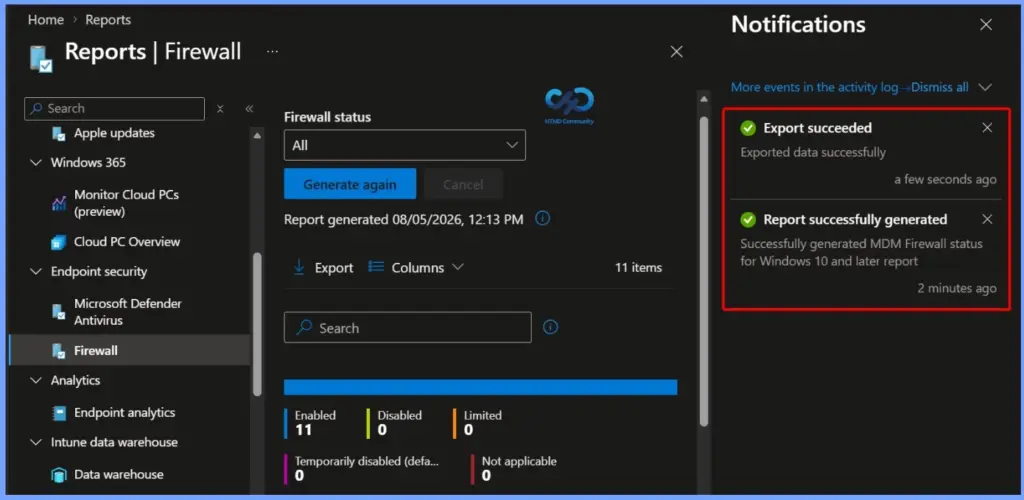1024x500 pixels.
Task: Collapse the Intune data warehouse section
Action: (x=36, y=443)
